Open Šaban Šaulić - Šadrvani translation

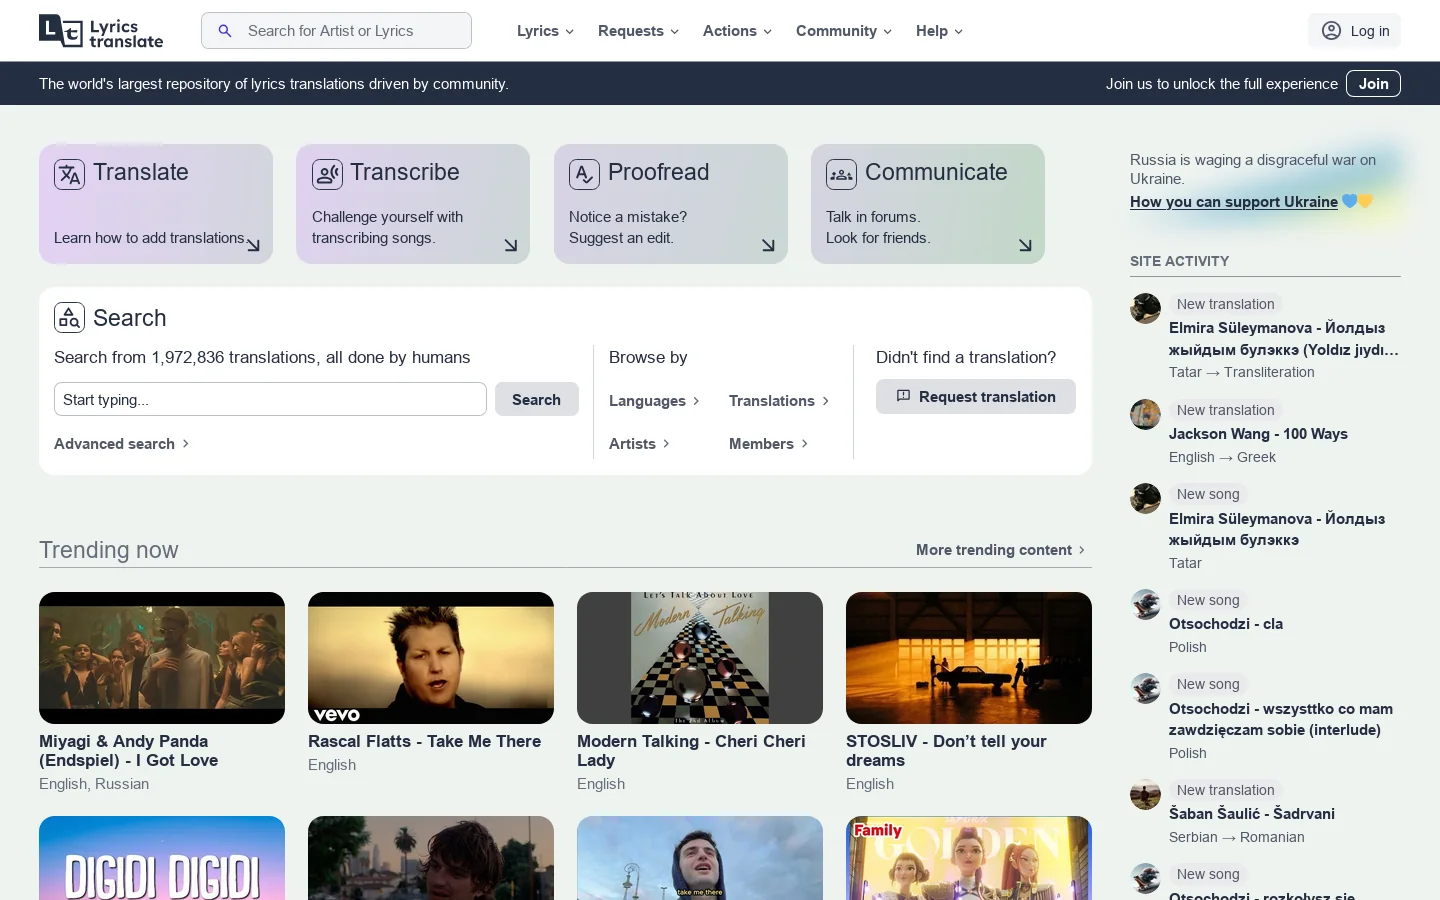tap(1252, 814)
